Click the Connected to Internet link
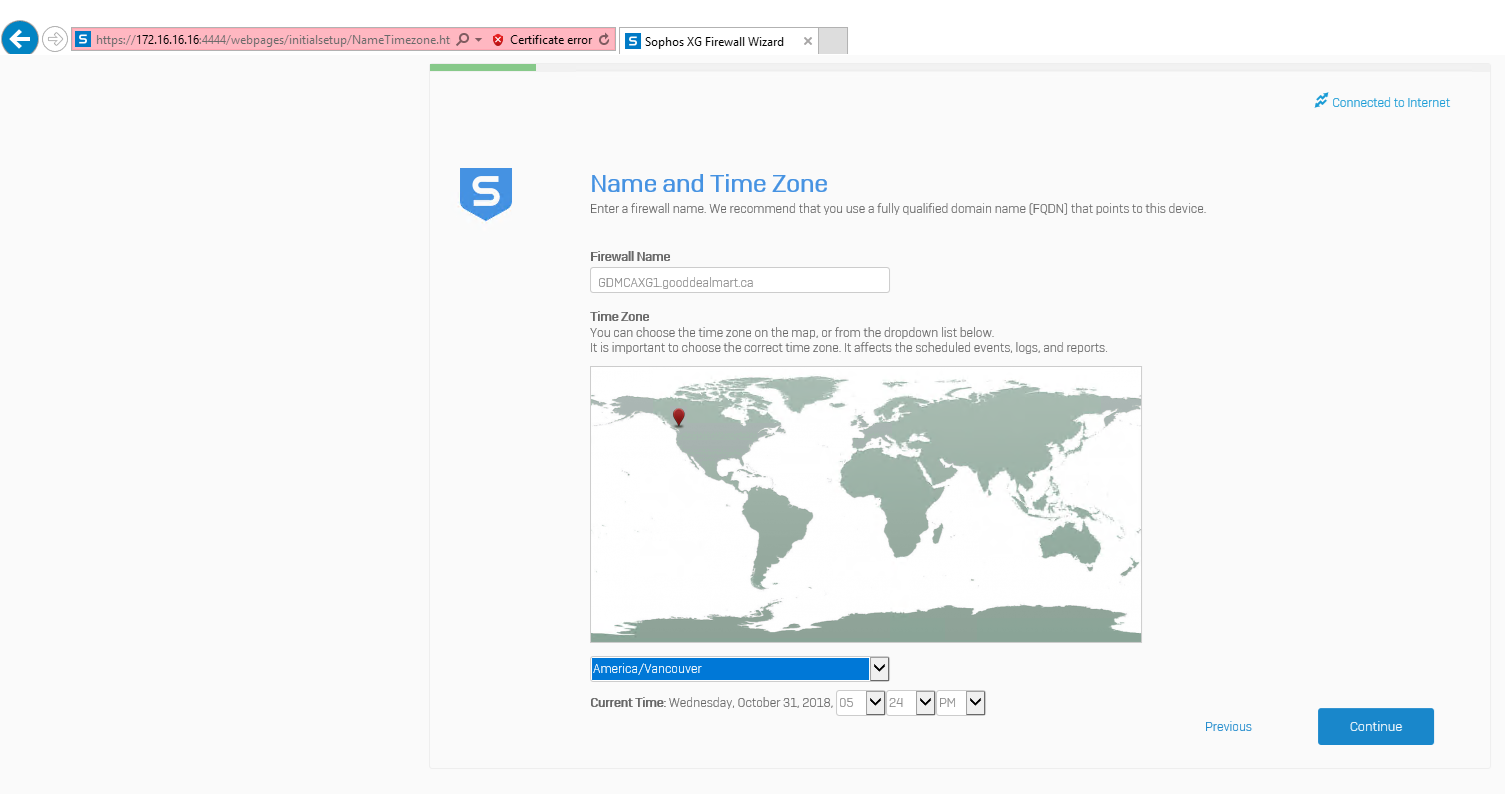Viewport: 1505px width, 794px height. (1390, 103)
